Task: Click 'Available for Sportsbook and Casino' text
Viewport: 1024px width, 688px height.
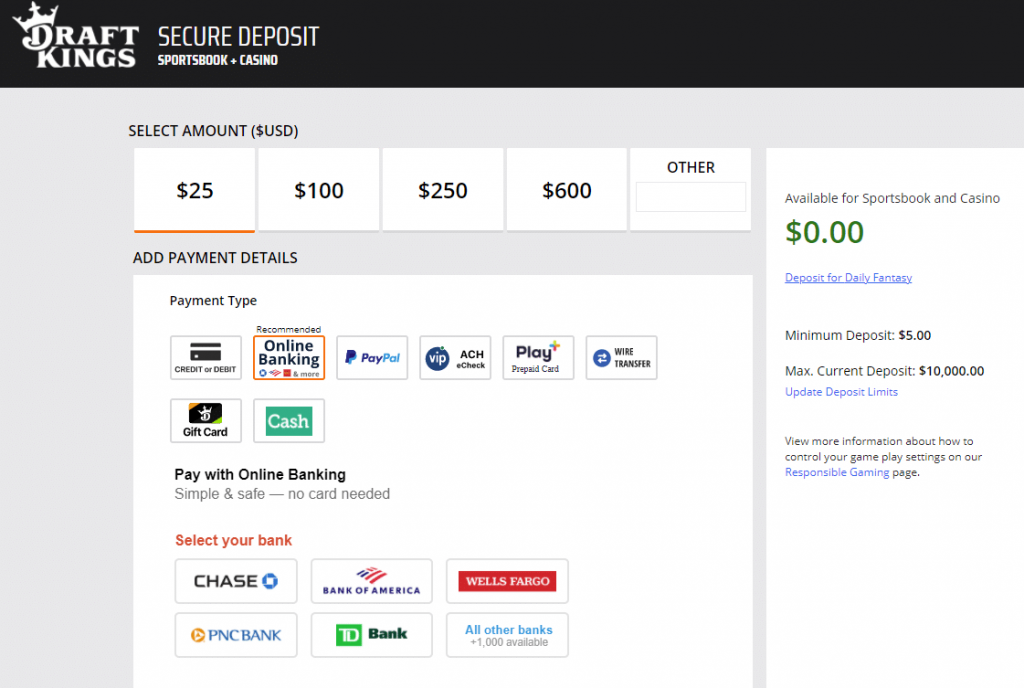Action: (892, 198)
